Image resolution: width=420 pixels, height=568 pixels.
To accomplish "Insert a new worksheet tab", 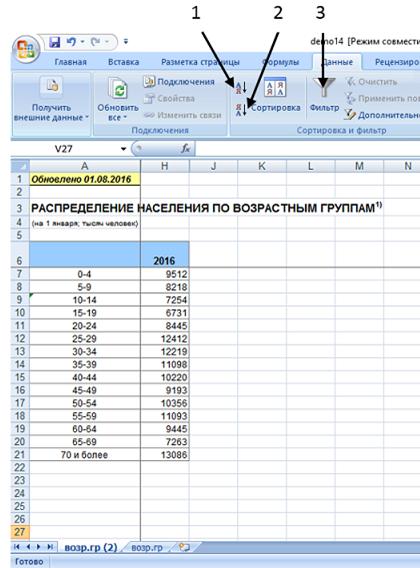I will 184,547.
